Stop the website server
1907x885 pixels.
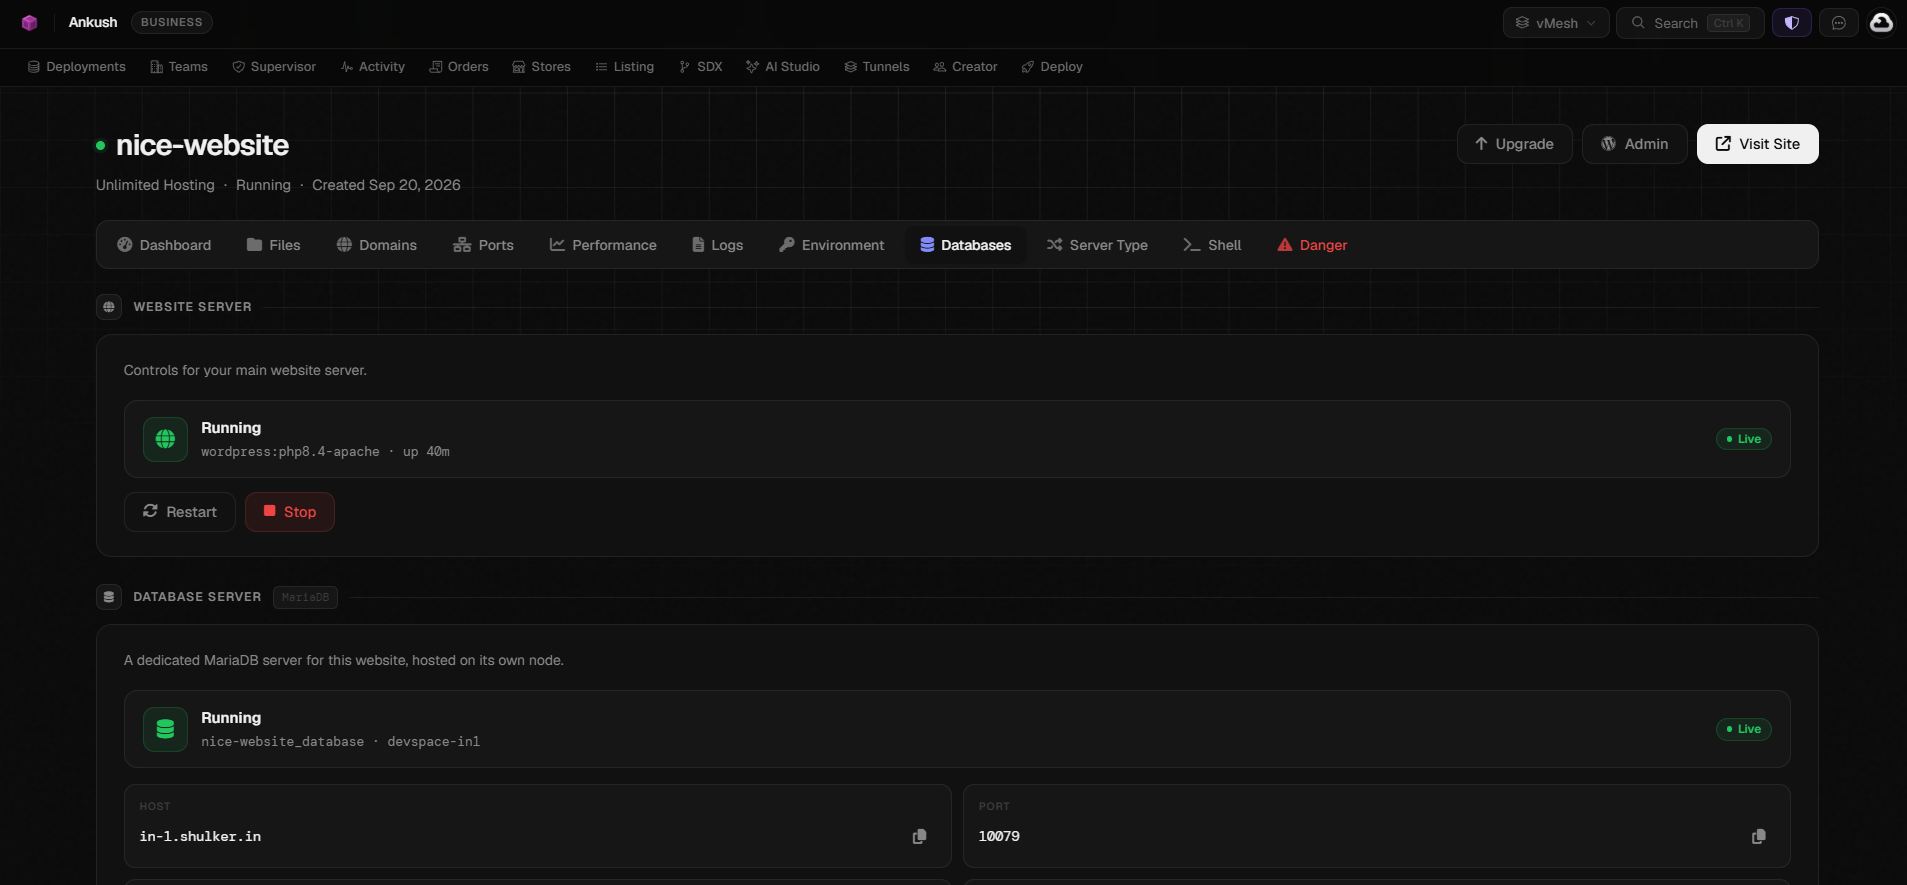pyautogui.click(x=290, y=512)
